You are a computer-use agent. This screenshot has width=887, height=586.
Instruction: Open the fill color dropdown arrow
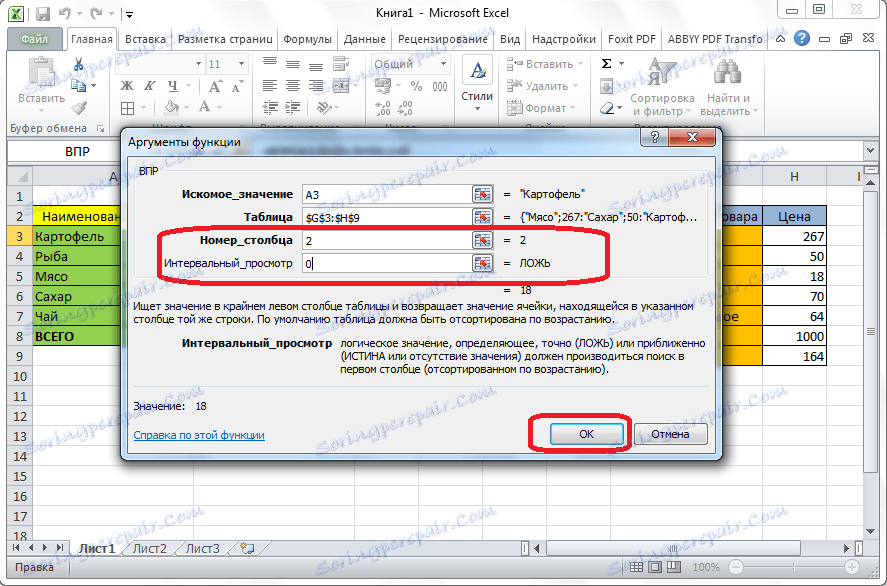(185, 106)
